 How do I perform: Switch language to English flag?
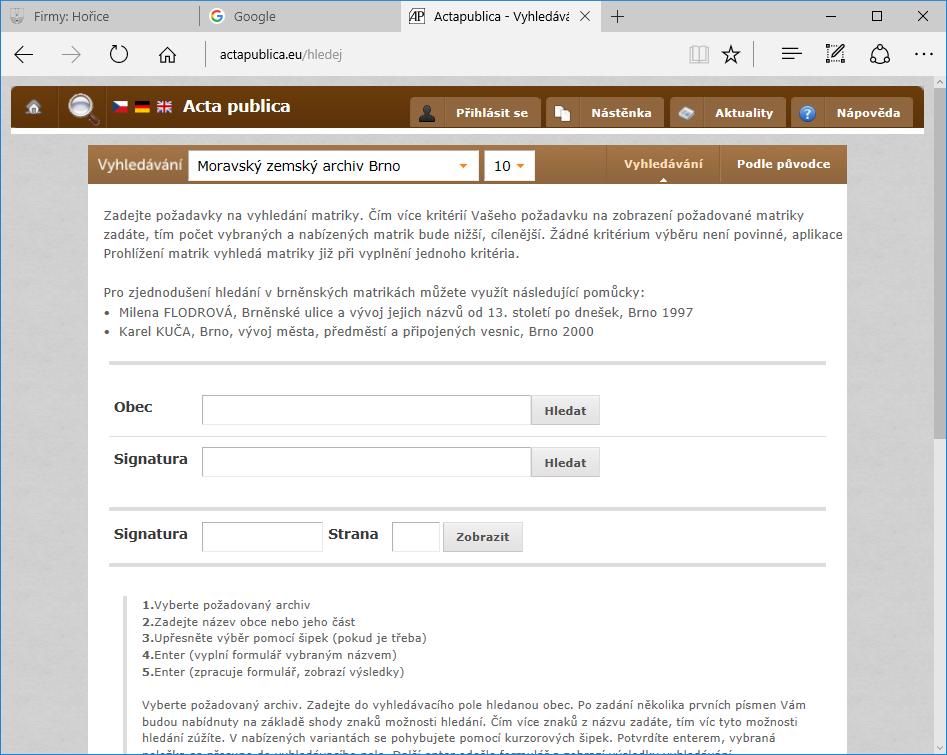[x=164, y=106]
